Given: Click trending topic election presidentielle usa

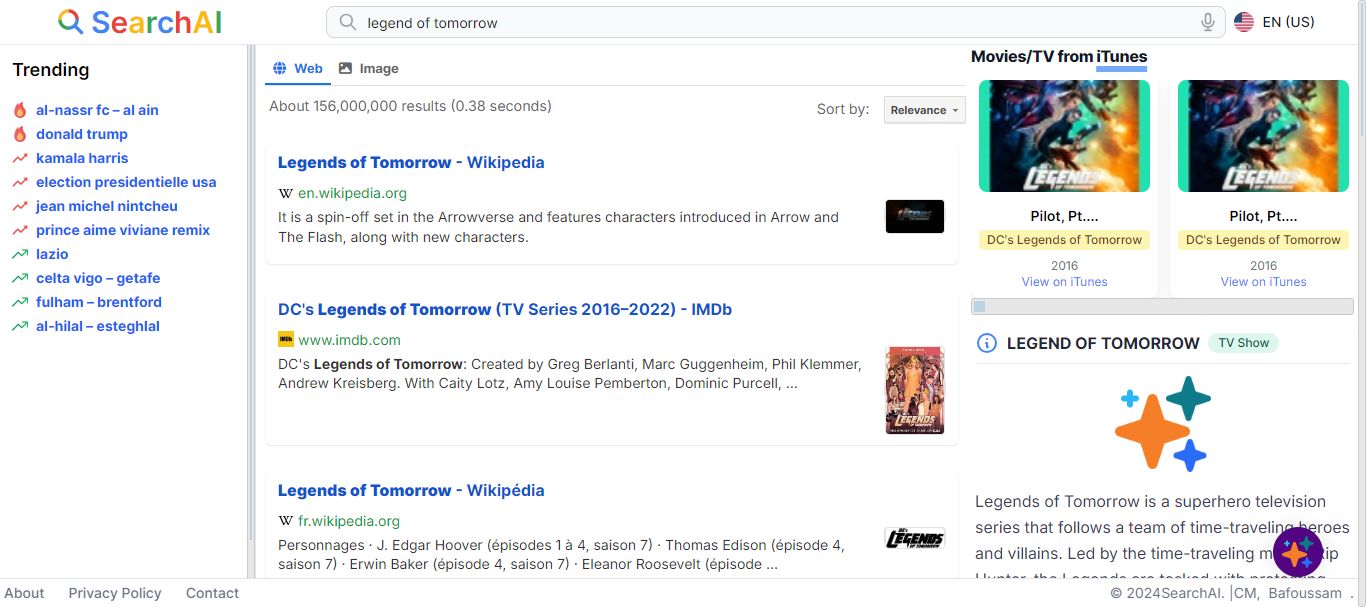Looking at the screenshot, I should pyautogui.click(x=126, y=182).
